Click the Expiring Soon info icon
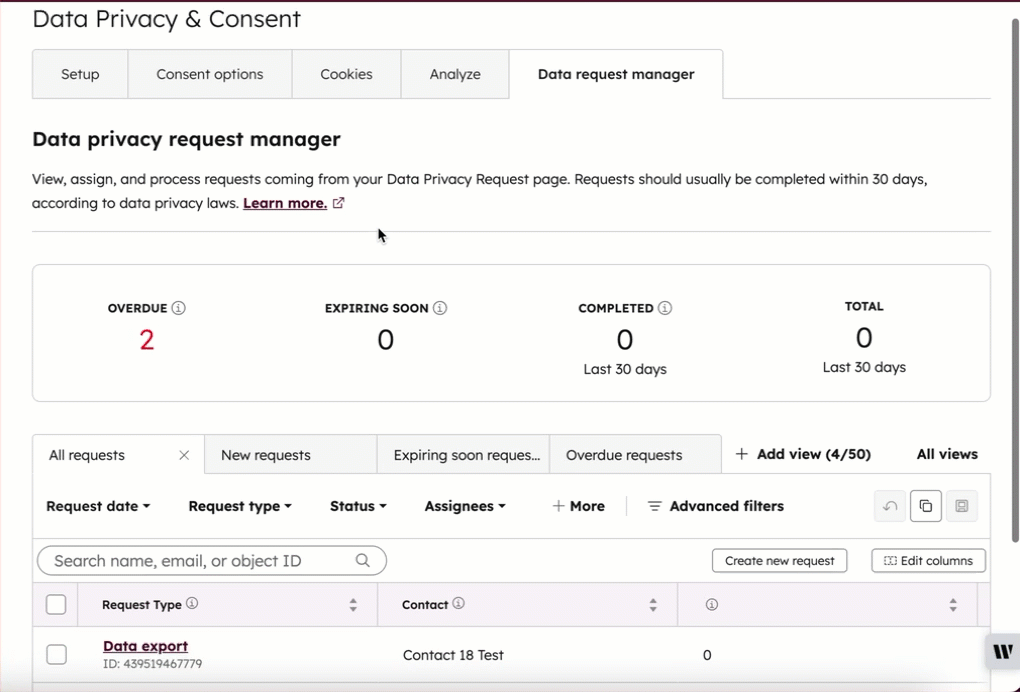The width and height of the screenshot is (1020, 692). tap(439, 308)
